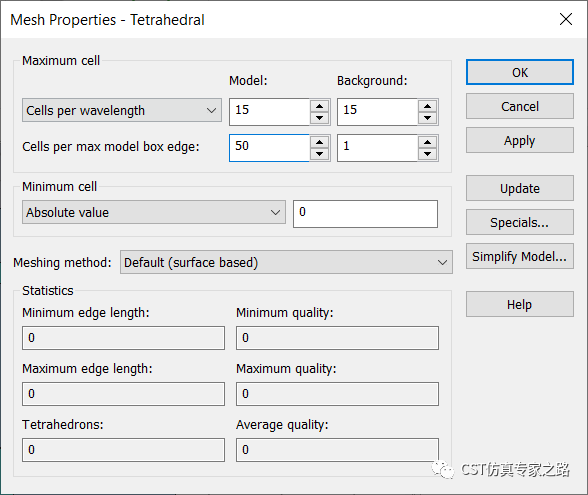Image resolution: width=588 pixels, height=495 pixels.
Task: Increase Model cells per wavelength value
Action: click(x=320, y=106)
